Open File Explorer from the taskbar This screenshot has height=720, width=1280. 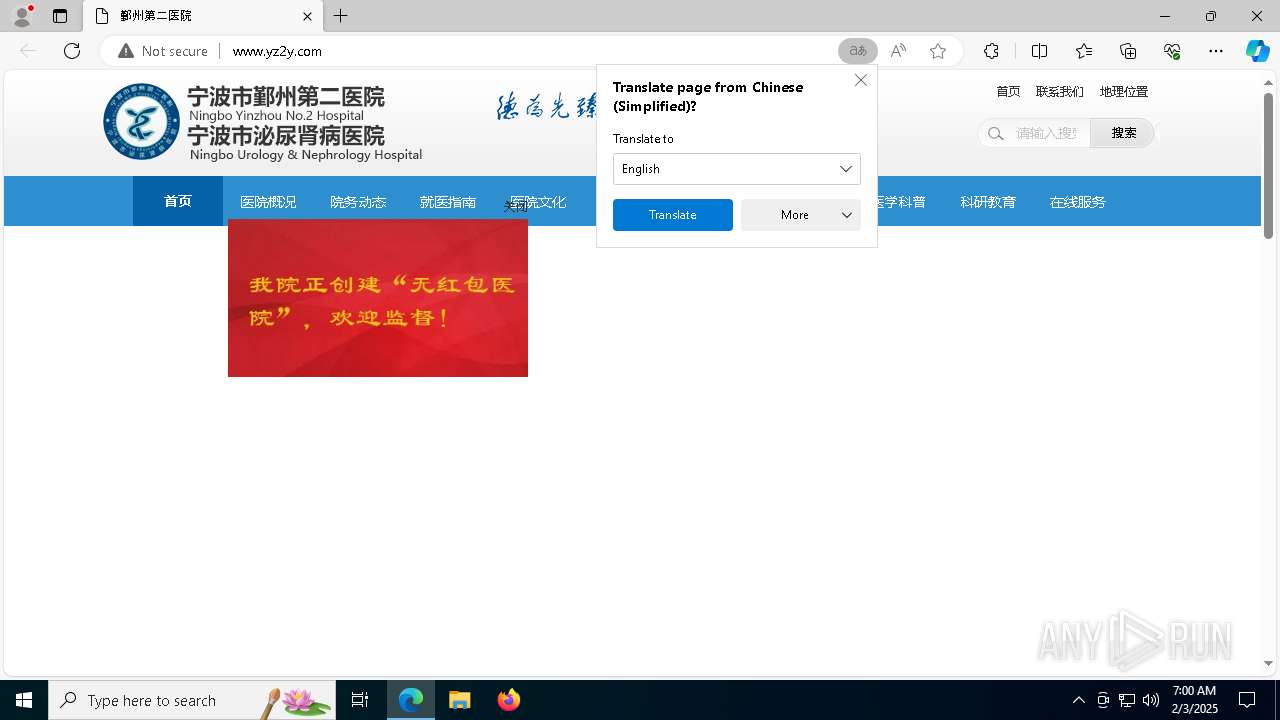tap(460, 700)
